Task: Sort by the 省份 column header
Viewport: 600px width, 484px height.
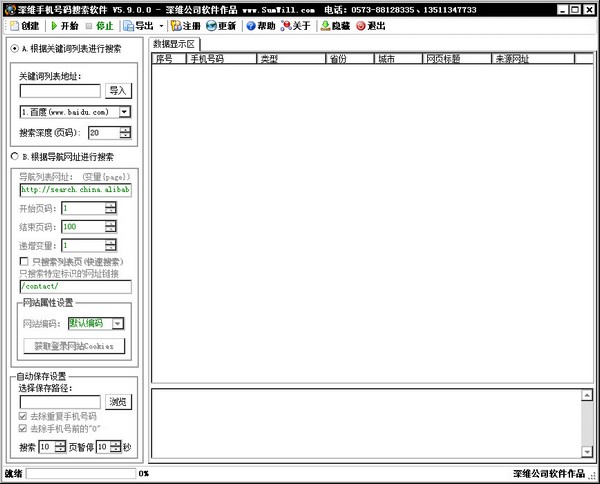Action: [x=350, y=59]
